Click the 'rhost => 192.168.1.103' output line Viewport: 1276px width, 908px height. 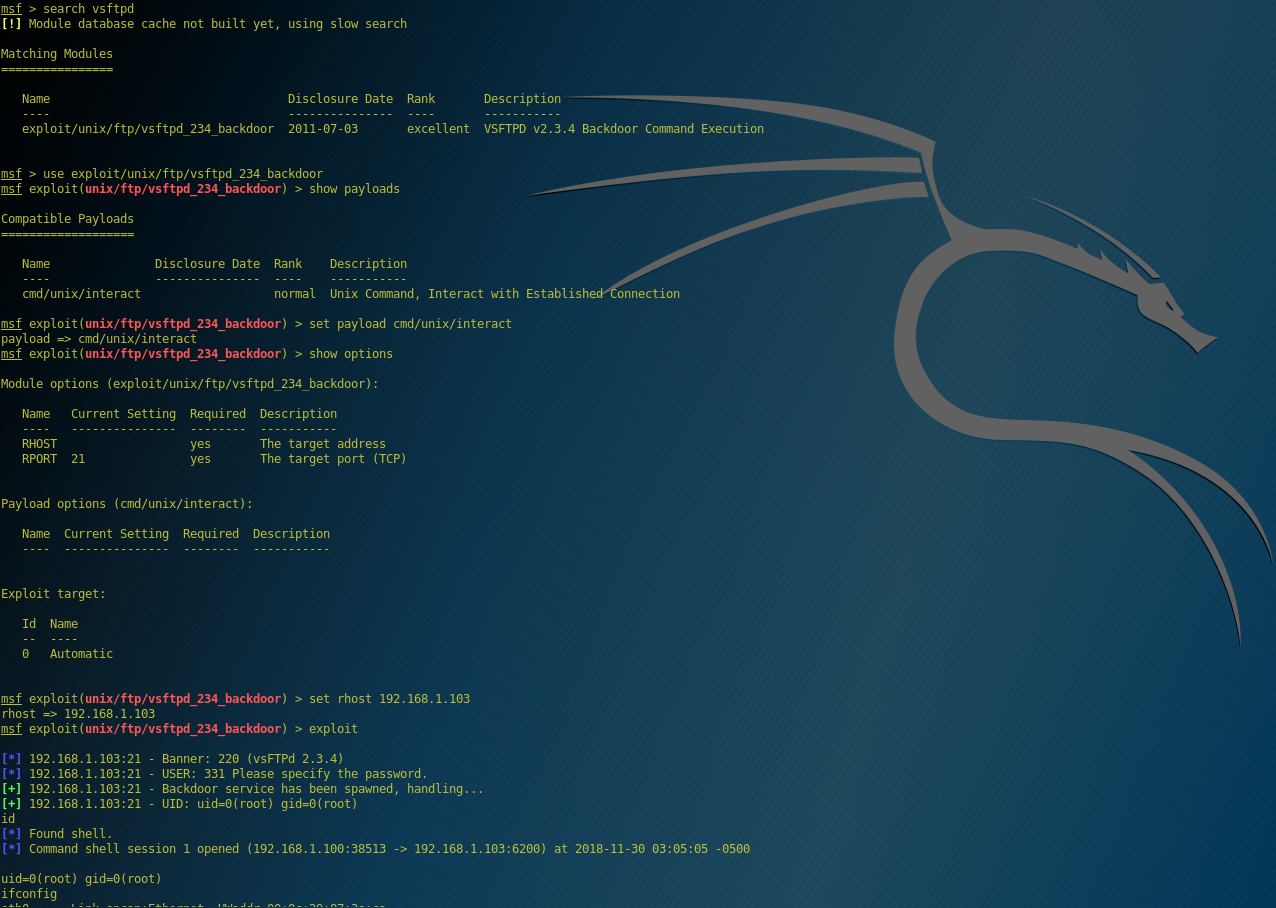point(78,714)
